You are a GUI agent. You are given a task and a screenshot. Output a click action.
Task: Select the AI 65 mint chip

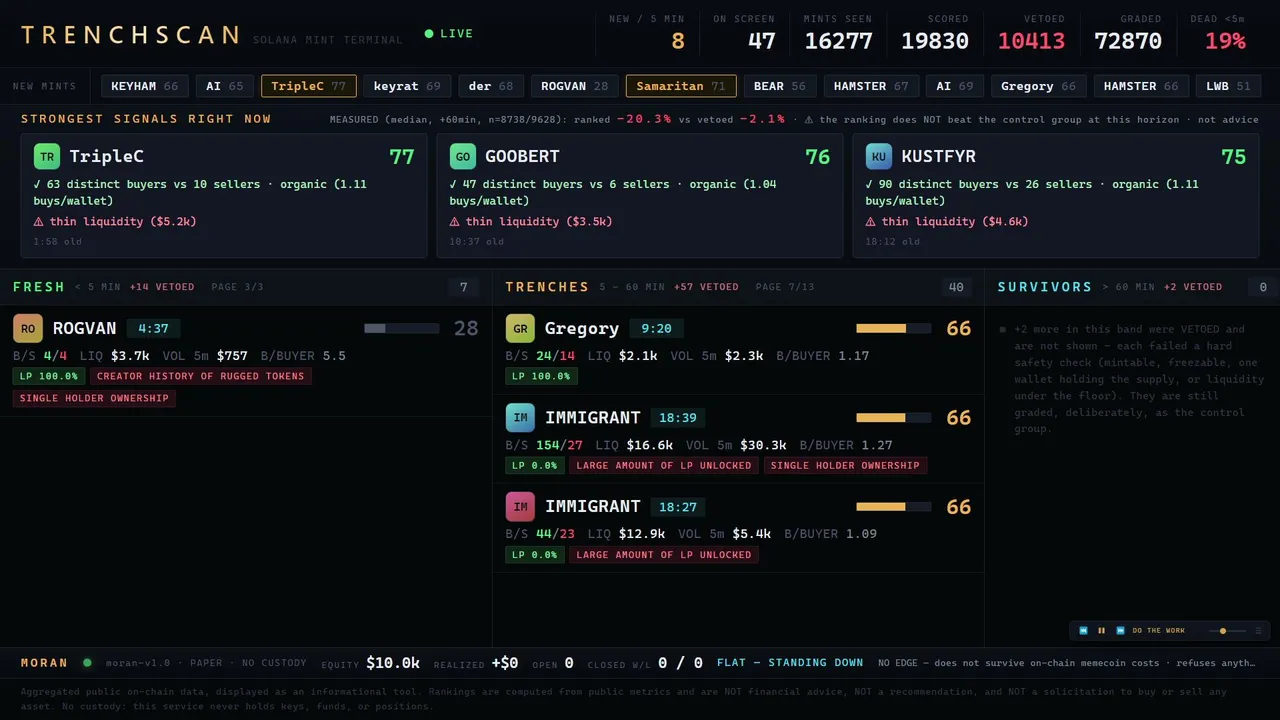coord(225,86)
